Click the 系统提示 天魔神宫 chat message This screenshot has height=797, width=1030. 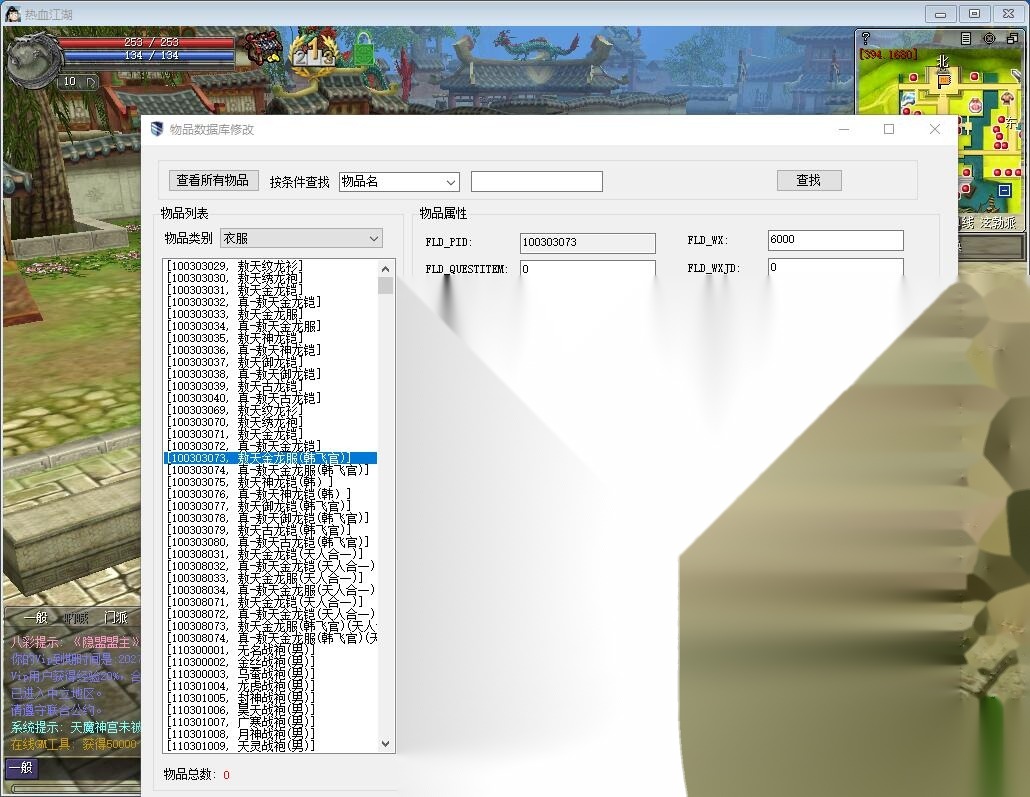pos(75,727)
